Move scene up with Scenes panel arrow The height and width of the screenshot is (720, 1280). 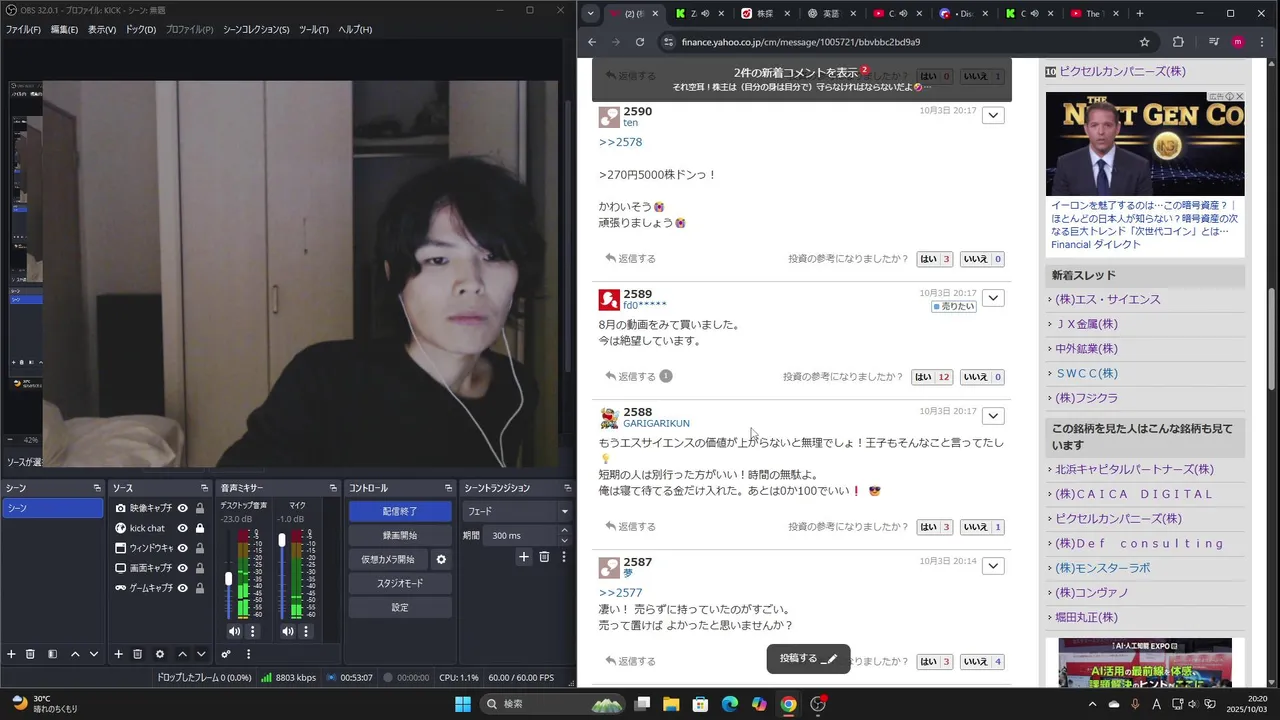75,654
